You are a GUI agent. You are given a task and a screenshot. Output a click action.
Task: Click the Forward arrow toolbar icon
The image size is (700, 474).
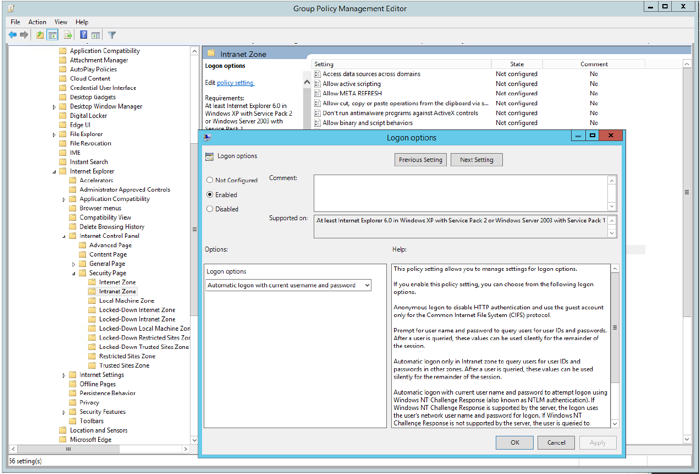click(x=25, y=34)
